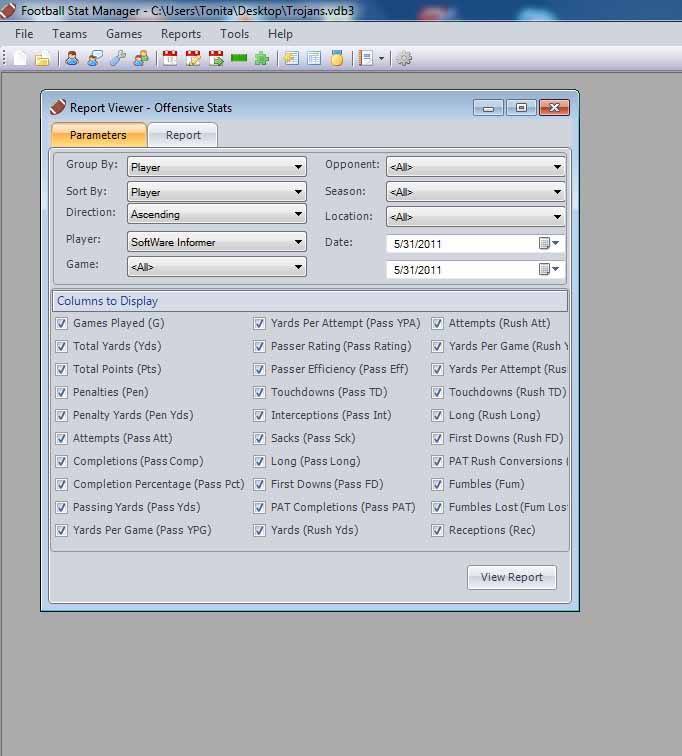
Task: Open the calendar picker for second date
Action: tap(549, 269)
